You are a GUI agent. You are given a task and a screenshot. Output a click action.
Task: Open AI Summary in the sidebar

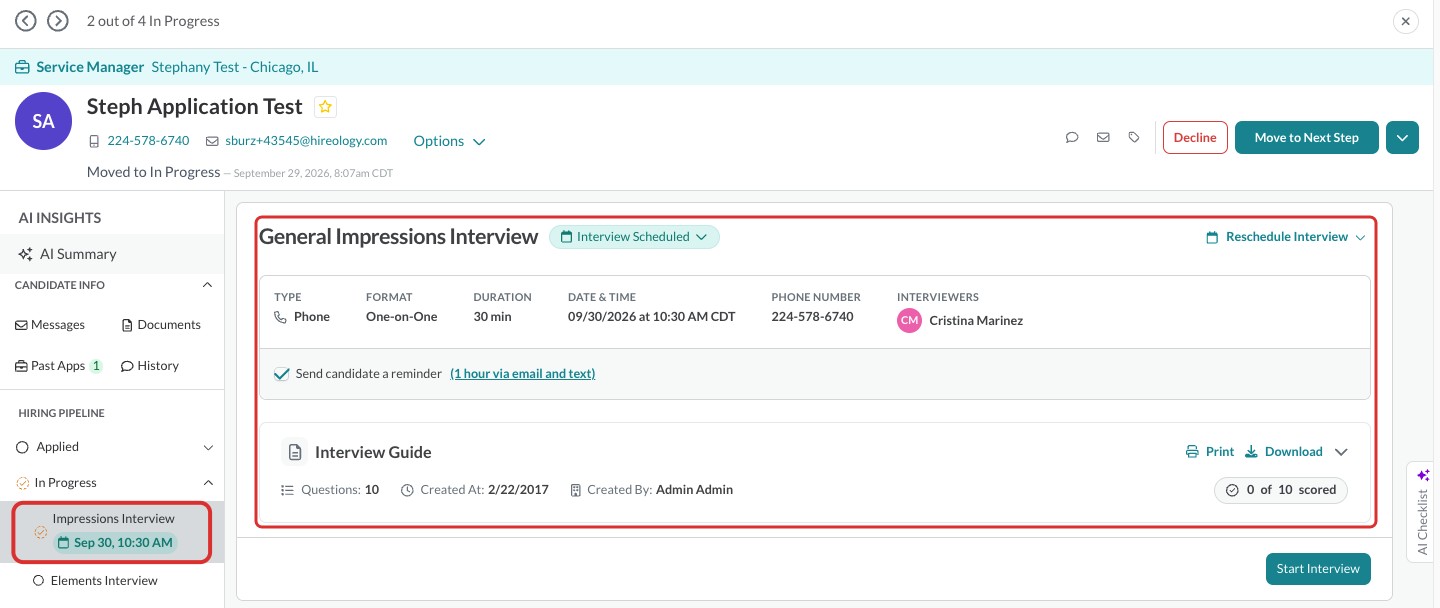click(112, 254)
